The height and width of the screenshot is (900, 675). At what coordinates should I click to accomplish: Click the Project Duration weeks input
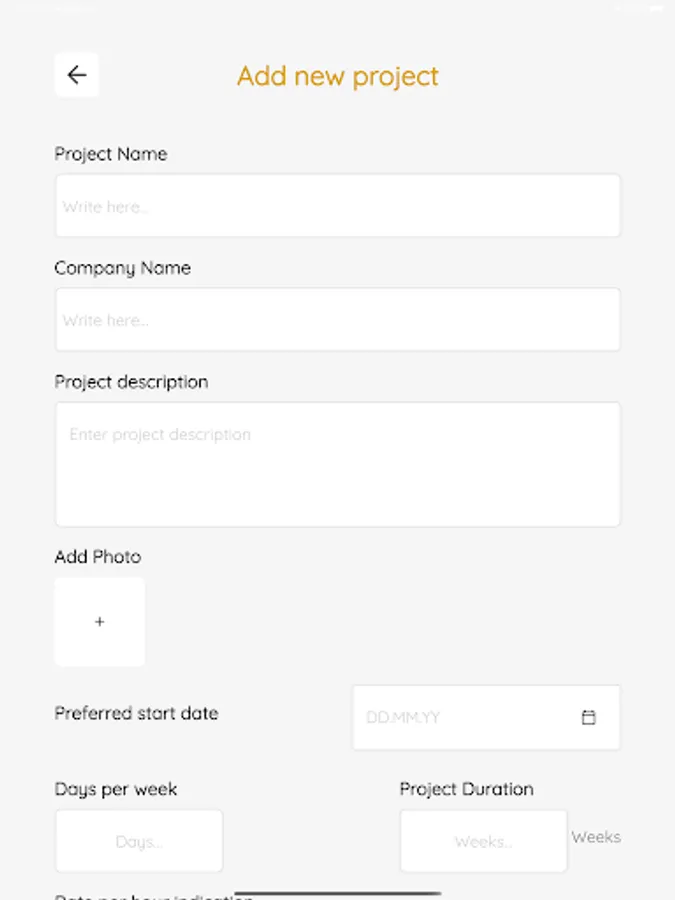483,841
